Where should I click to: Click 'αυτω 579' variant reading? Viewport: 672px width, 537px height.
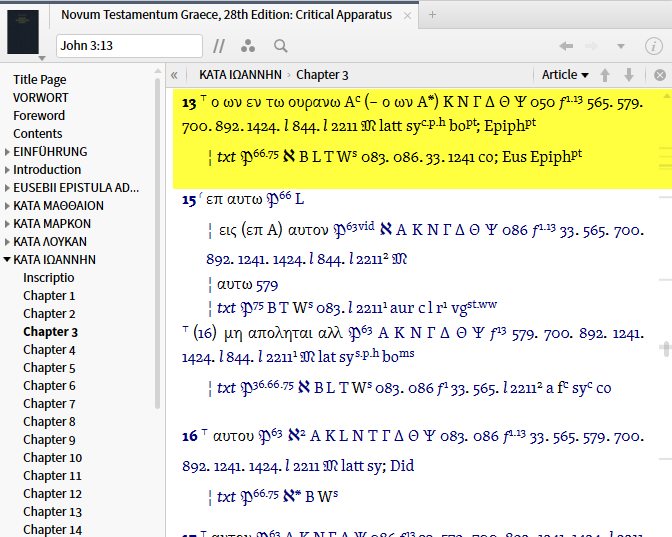coord(247,285)
